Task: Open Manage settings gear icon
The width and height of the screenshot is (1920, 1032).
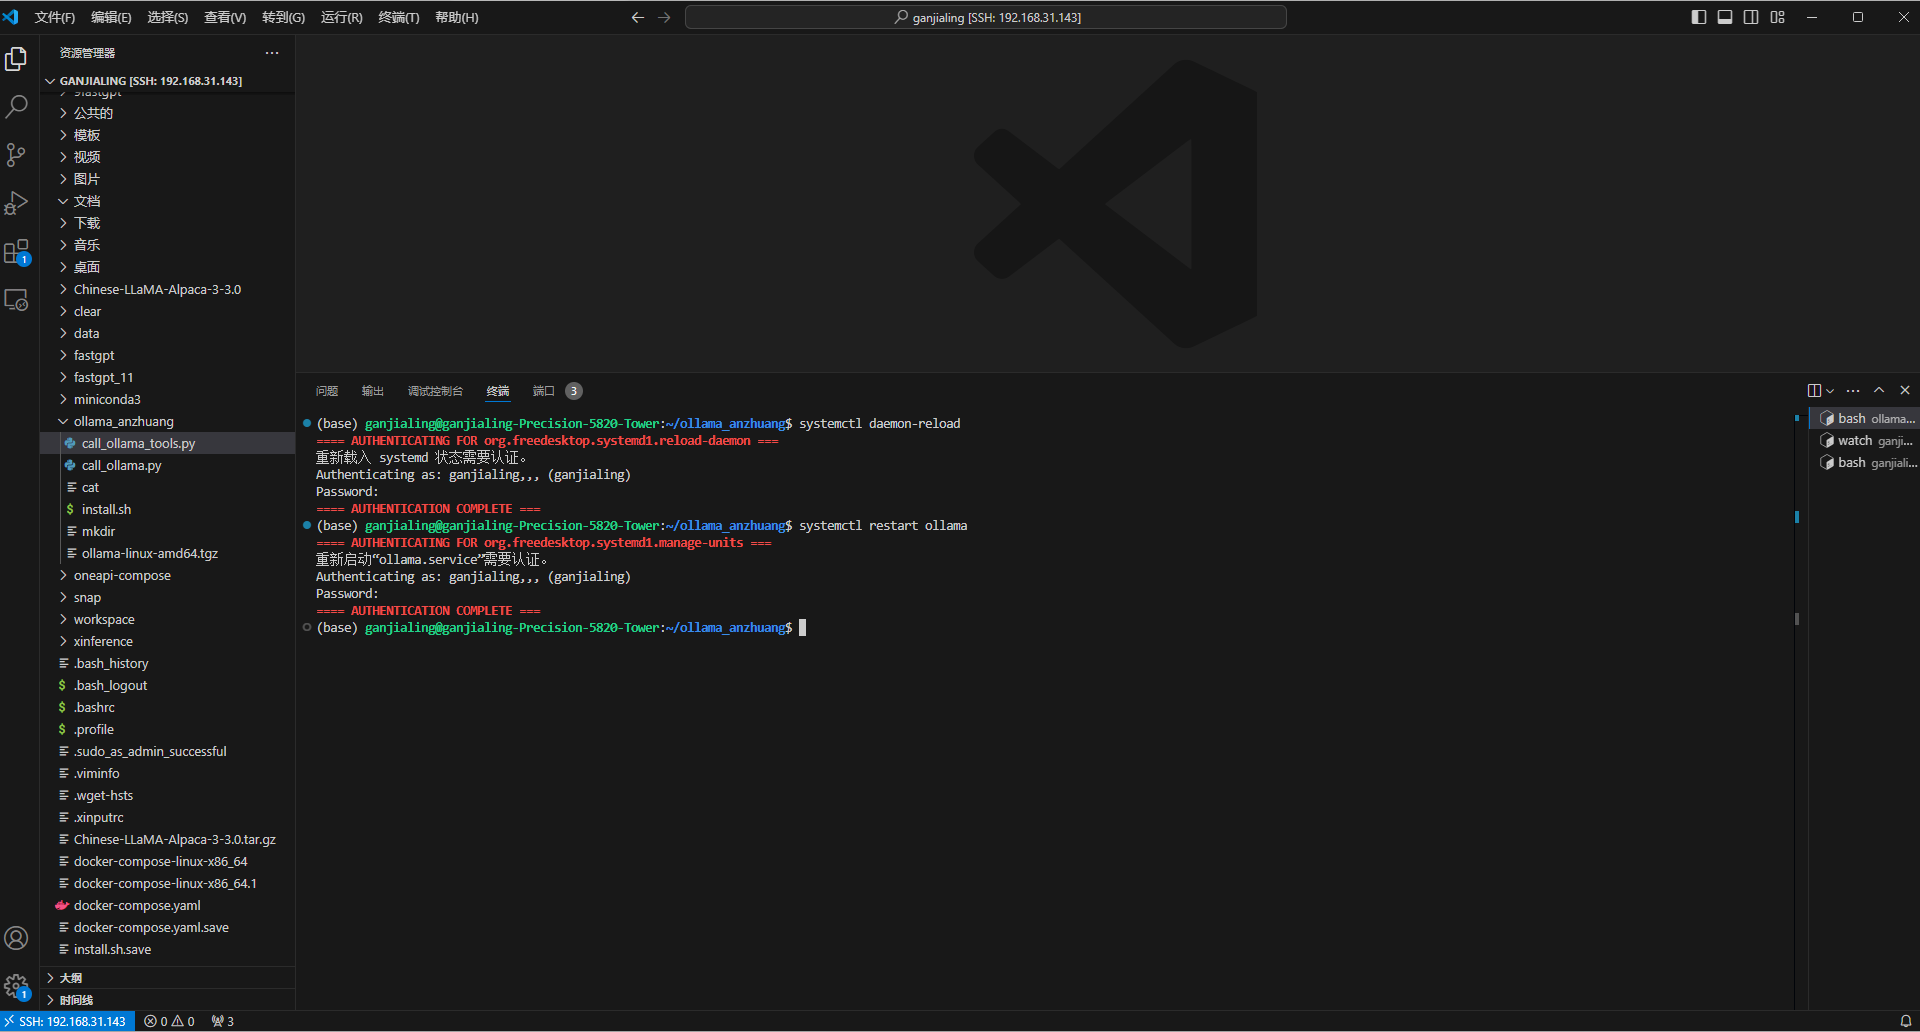Action: (x=16, y=987)
